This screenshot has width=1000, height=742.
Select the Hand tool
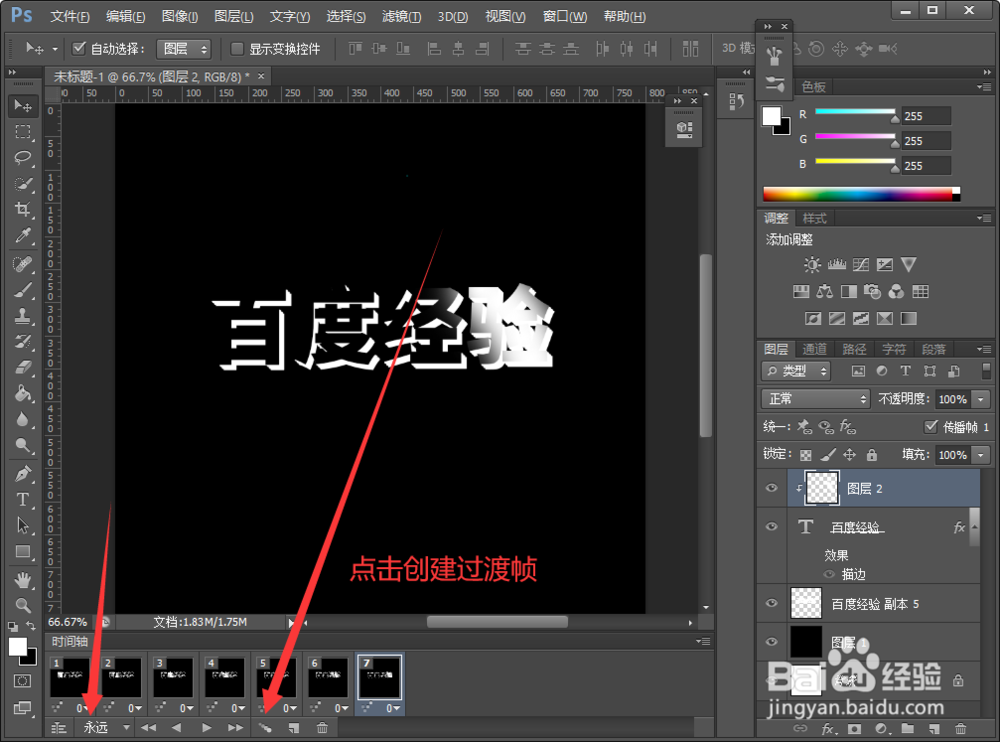pyautogui.click(x=23, y=580)
